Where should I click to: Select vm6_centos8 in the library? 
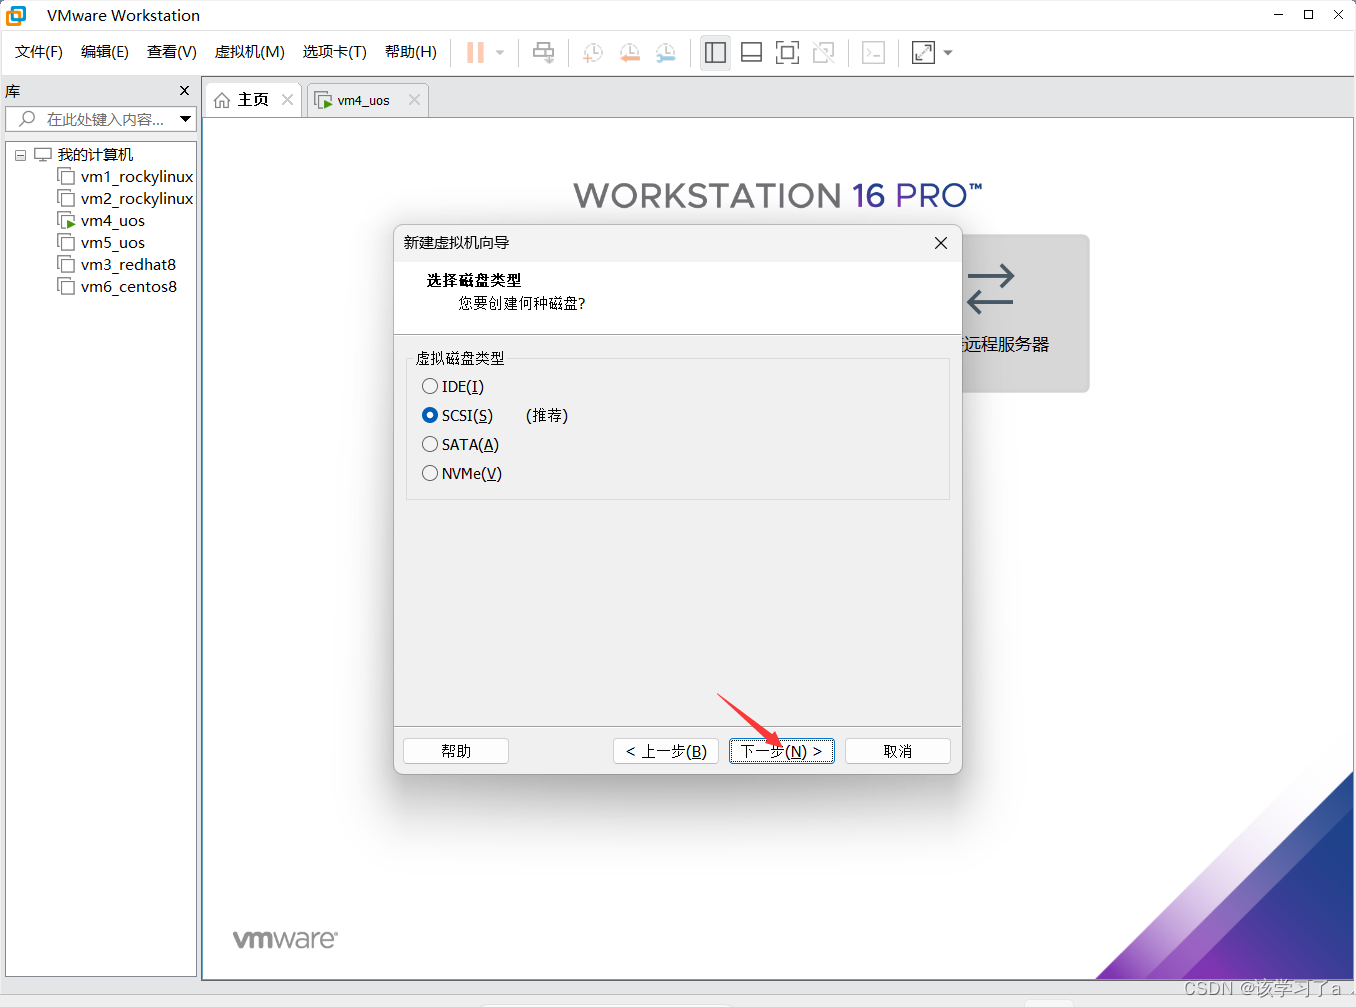129,287
